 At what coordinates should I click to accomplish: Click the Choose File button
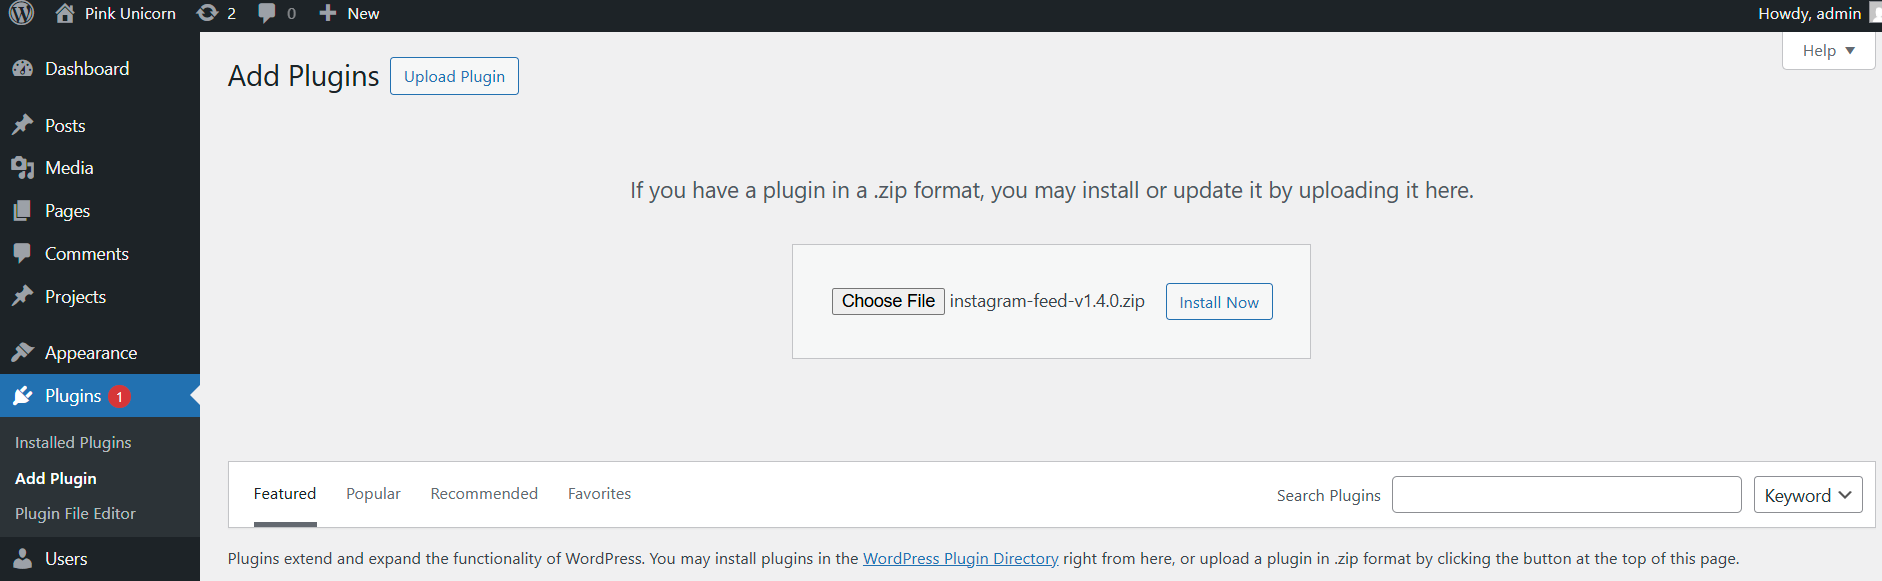point(888,301)
